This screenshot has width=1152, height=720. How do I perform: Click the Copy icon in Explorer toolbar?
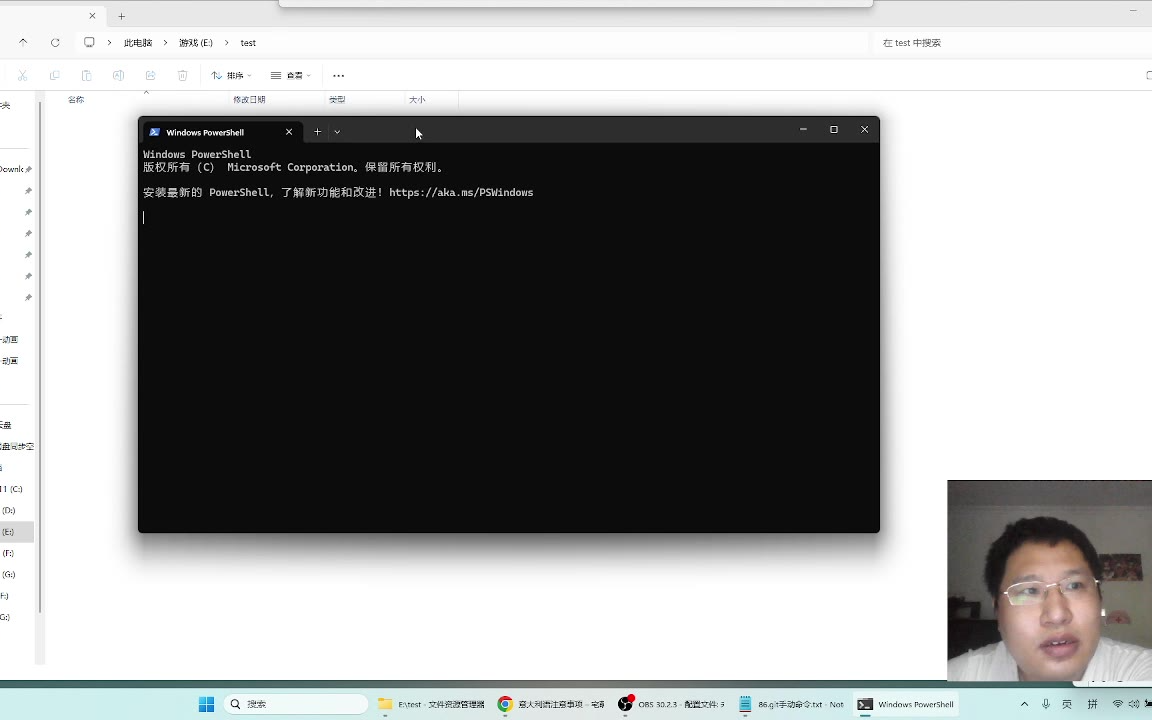pos(54,76)
